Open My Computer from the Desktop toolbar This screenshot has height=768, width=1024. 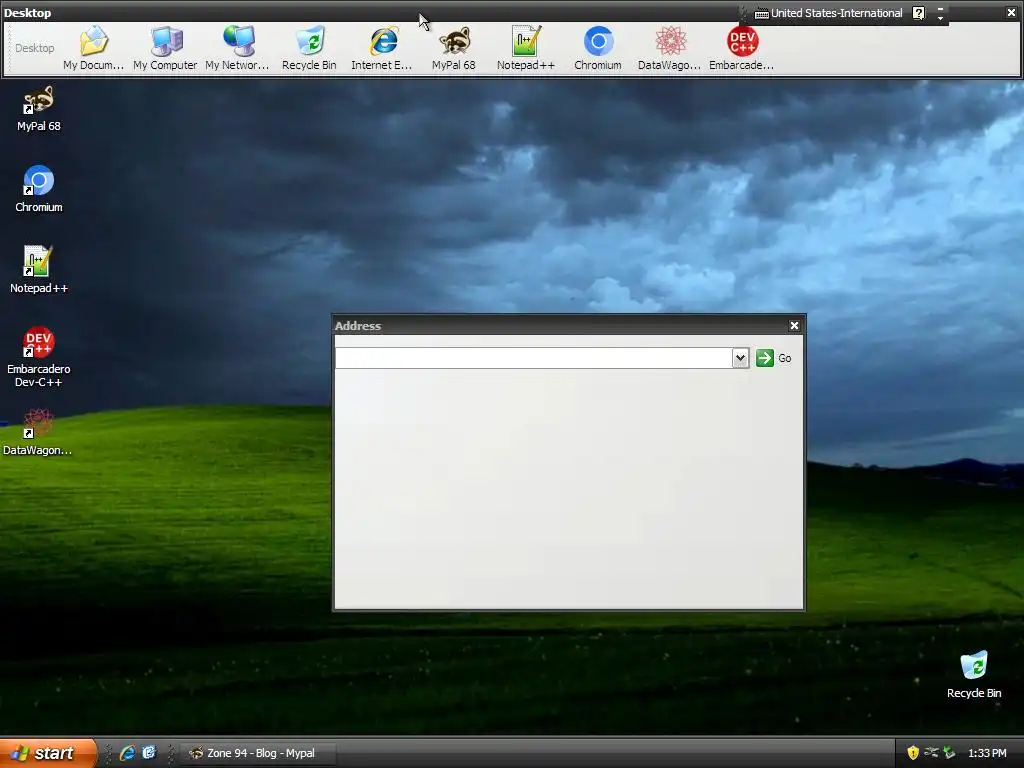(165, 48)
